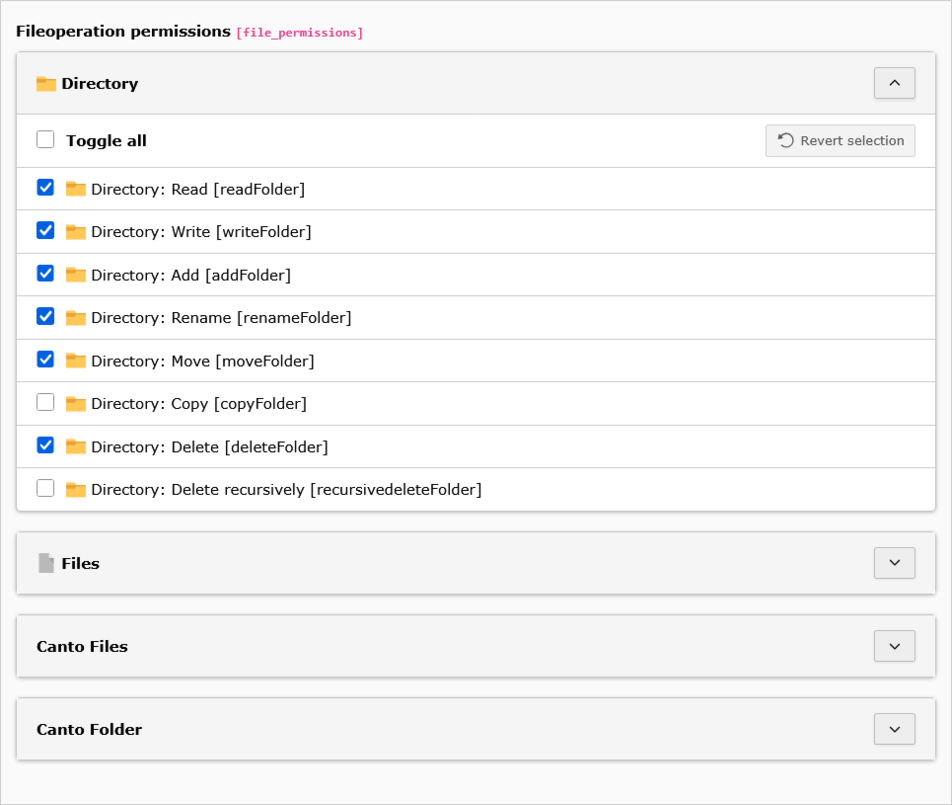Check Directory: Delete recursively checkbox

coord(45,489)
